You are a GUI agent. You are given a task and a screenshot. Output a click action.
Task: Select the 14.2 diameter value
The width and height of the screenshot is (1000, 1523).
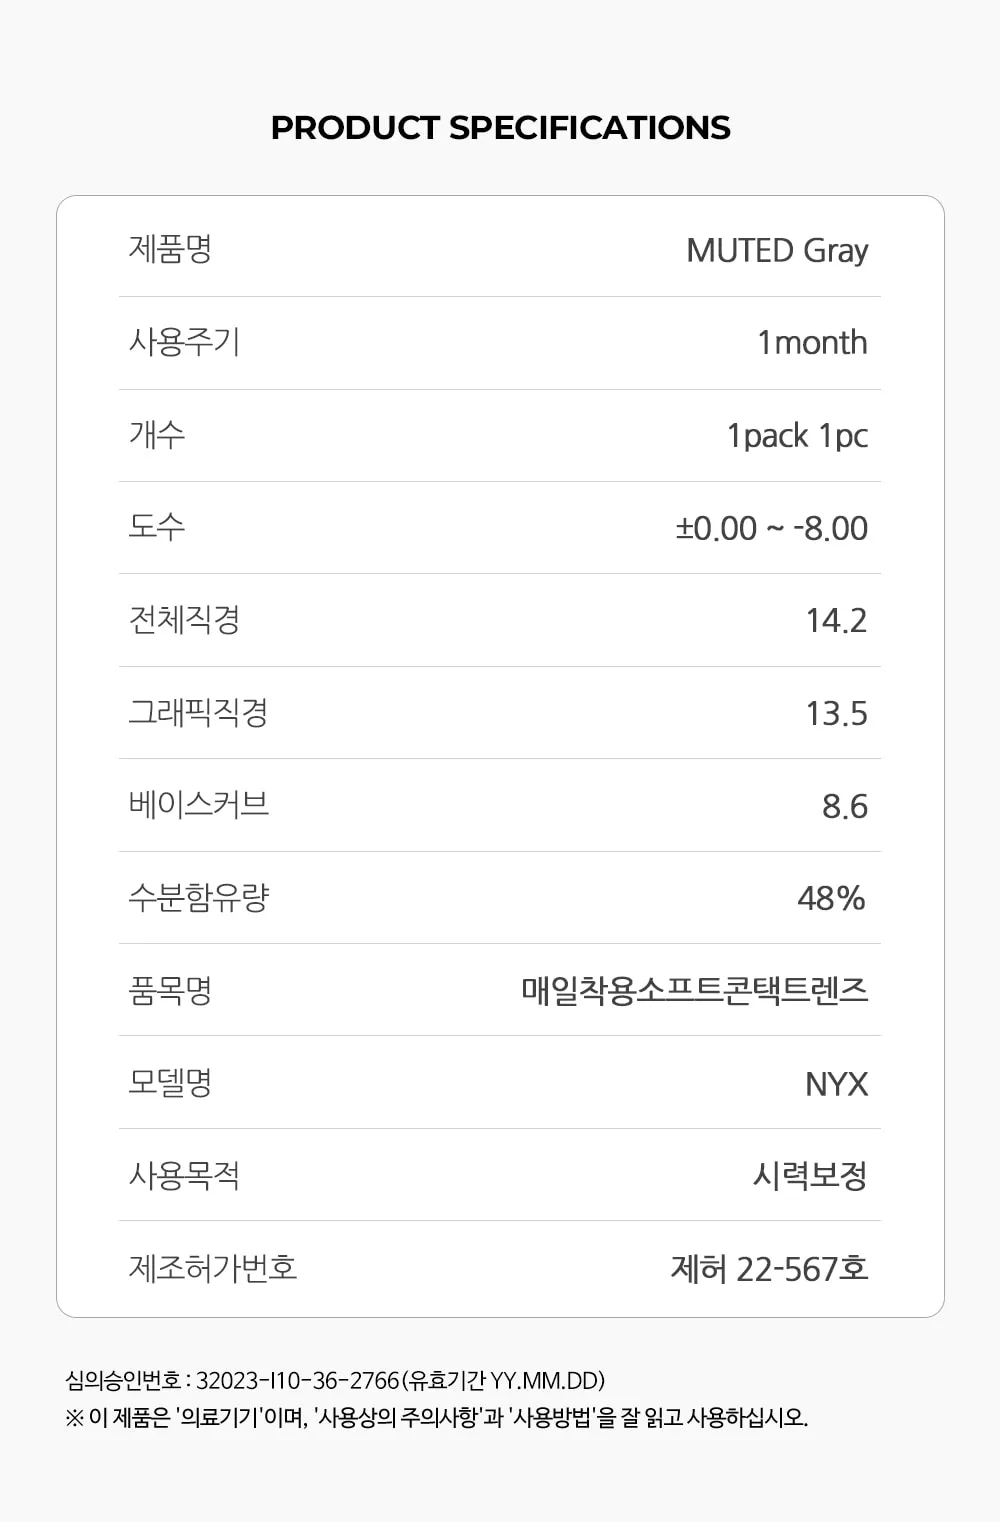pos(836,621)
